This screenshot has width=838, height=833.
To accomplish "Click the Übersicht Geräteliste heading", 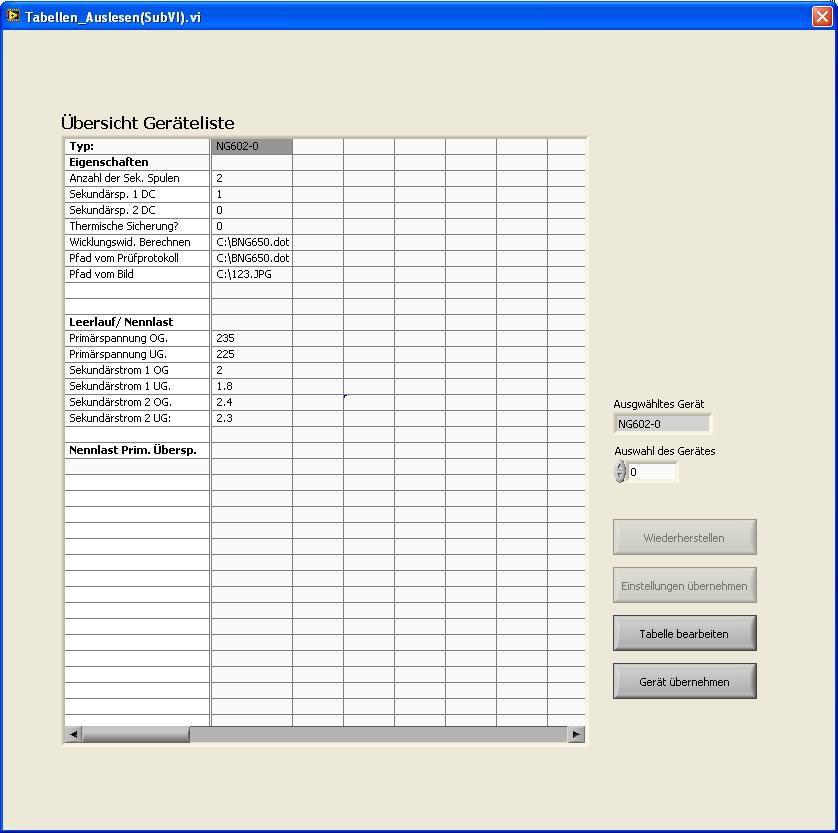I will 148,123.
